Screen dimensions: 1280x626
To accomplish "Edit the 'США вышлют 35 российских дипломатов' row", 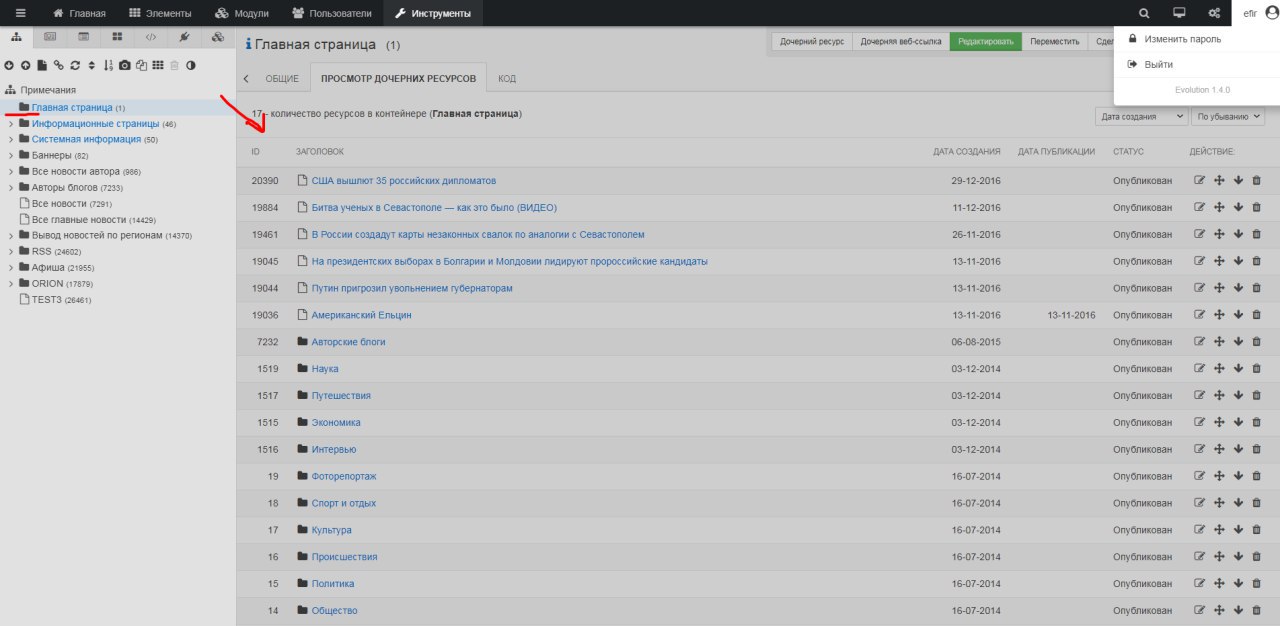I will 1200,181.
